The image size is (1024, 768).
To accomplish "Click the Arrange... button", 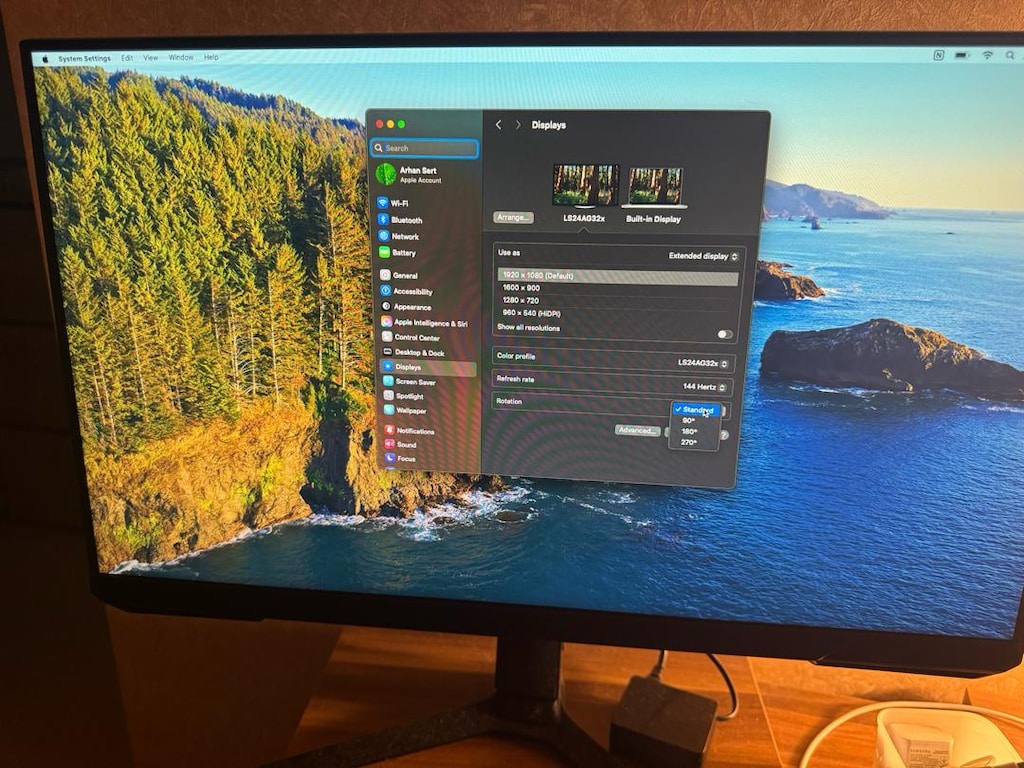I will click(513, 217).
